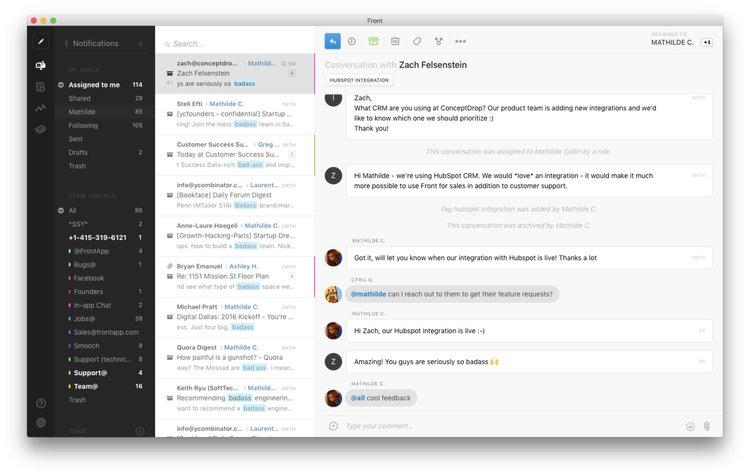Open Digital Dallas 2016 Kickoff email
Viewport: 750px width, 476px height.
coord(235,317)
